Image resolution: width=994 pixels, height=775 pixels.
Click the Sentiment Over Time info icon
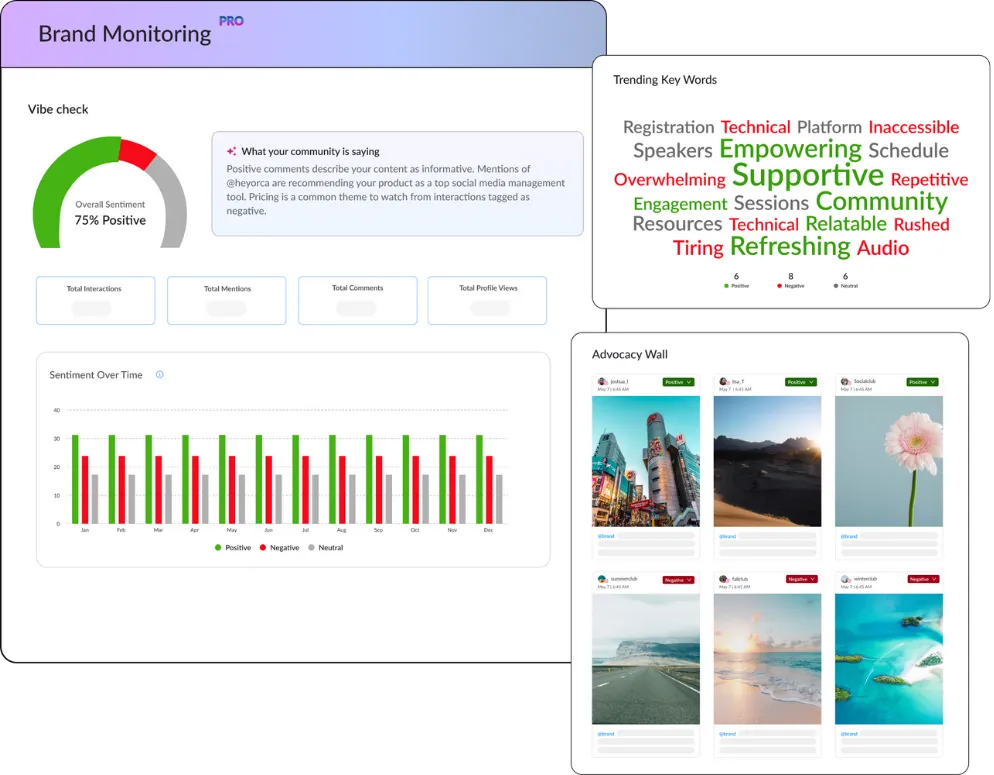click(x=159, y=375)
